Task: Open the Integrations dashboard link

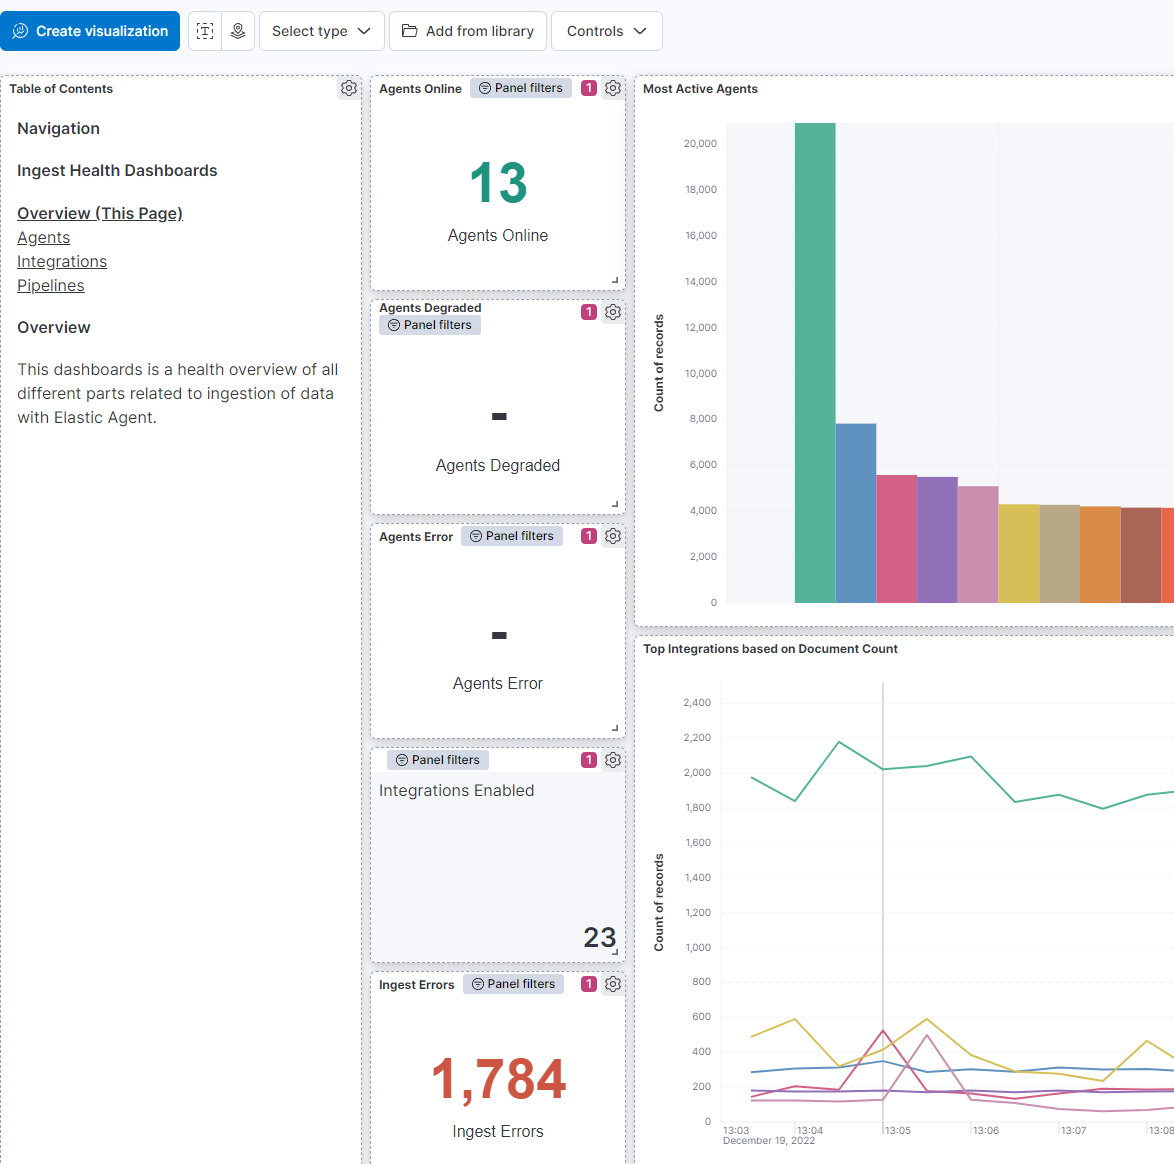Action: (x=62, y=261)
